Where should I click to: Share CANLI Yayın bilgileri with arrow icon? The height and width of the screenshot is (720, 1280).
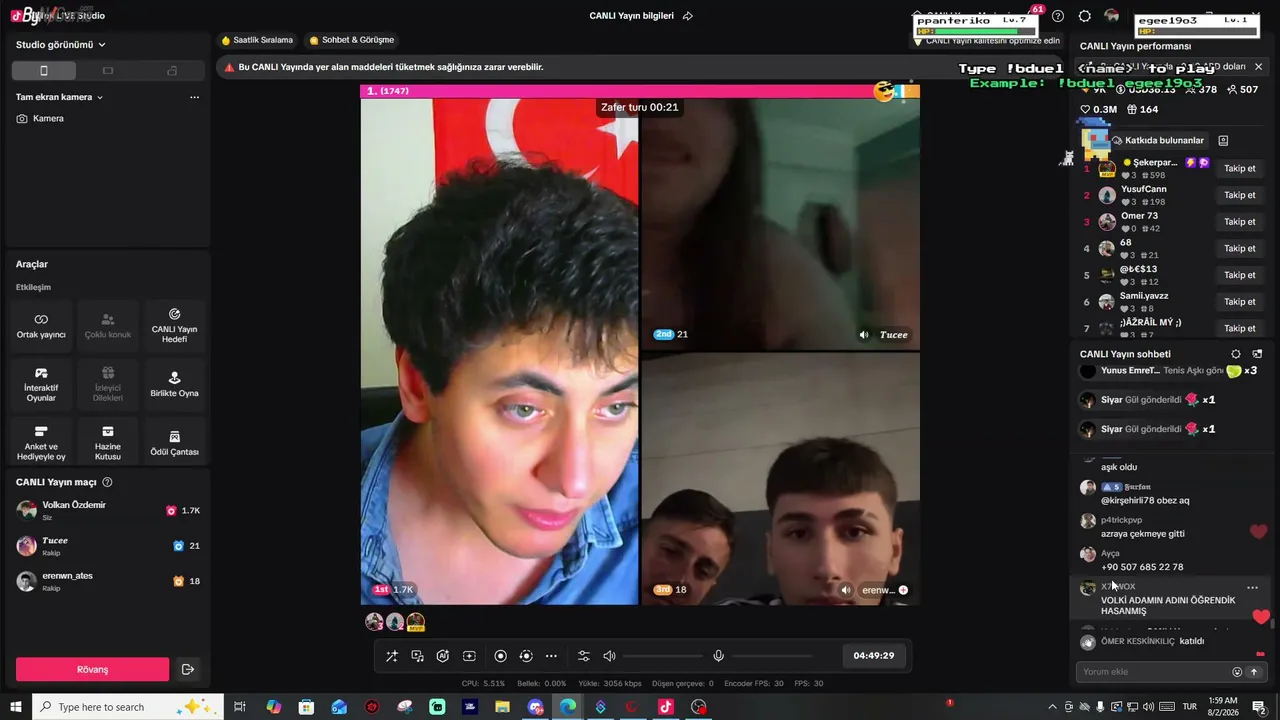pyautogui.click(x=687, y=16)
